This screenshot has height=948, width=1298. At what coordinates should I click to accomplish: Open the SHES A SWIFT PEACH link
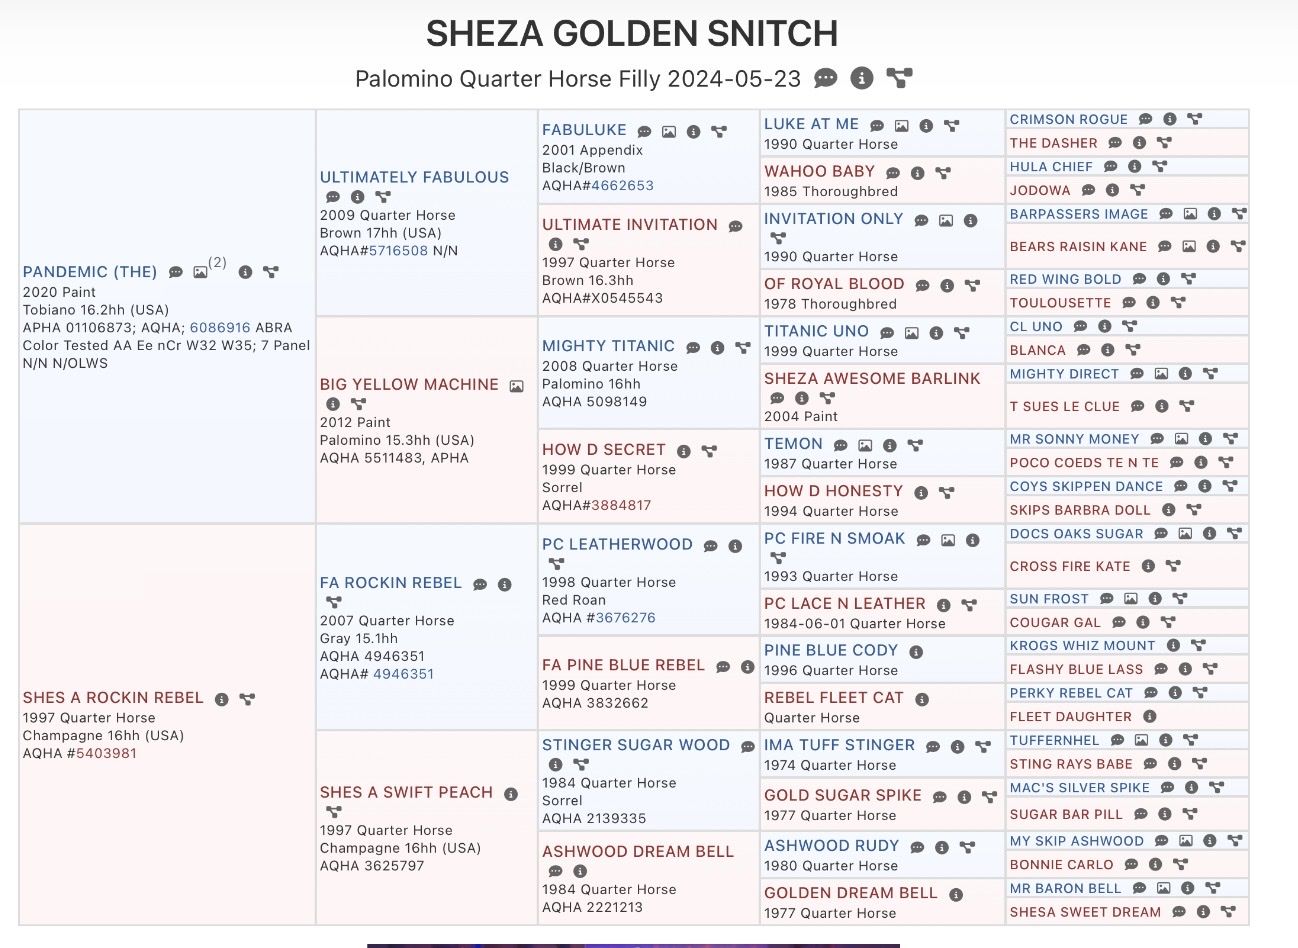pyautogui.click(x=406, y=792)
